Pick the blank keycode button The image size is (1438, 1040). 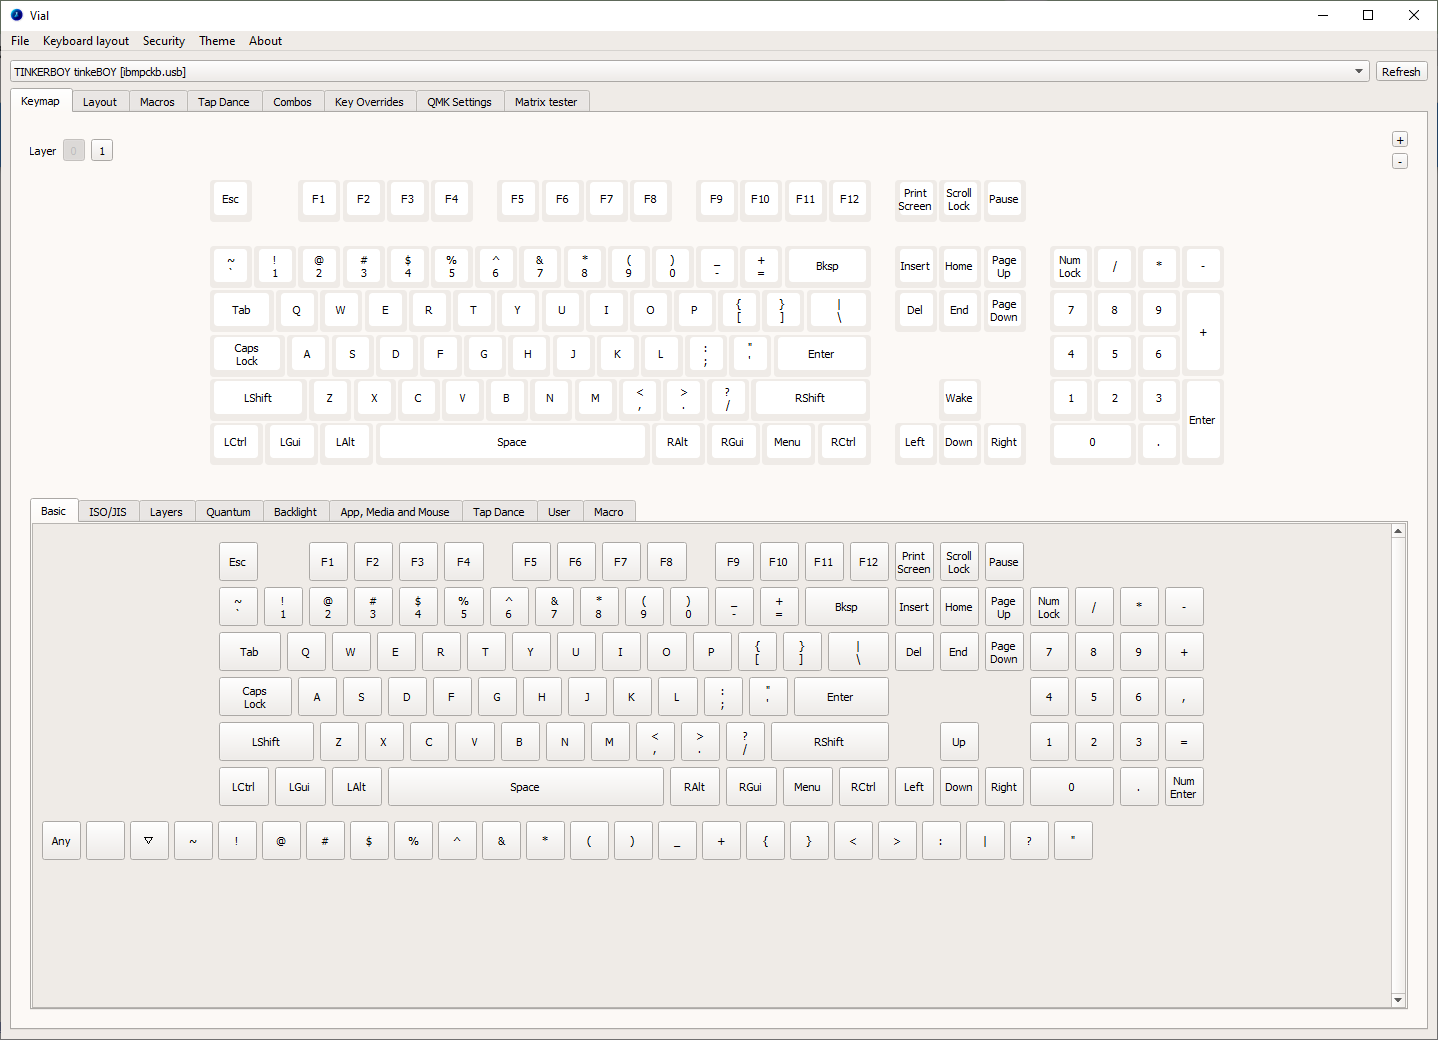(105, 841)
